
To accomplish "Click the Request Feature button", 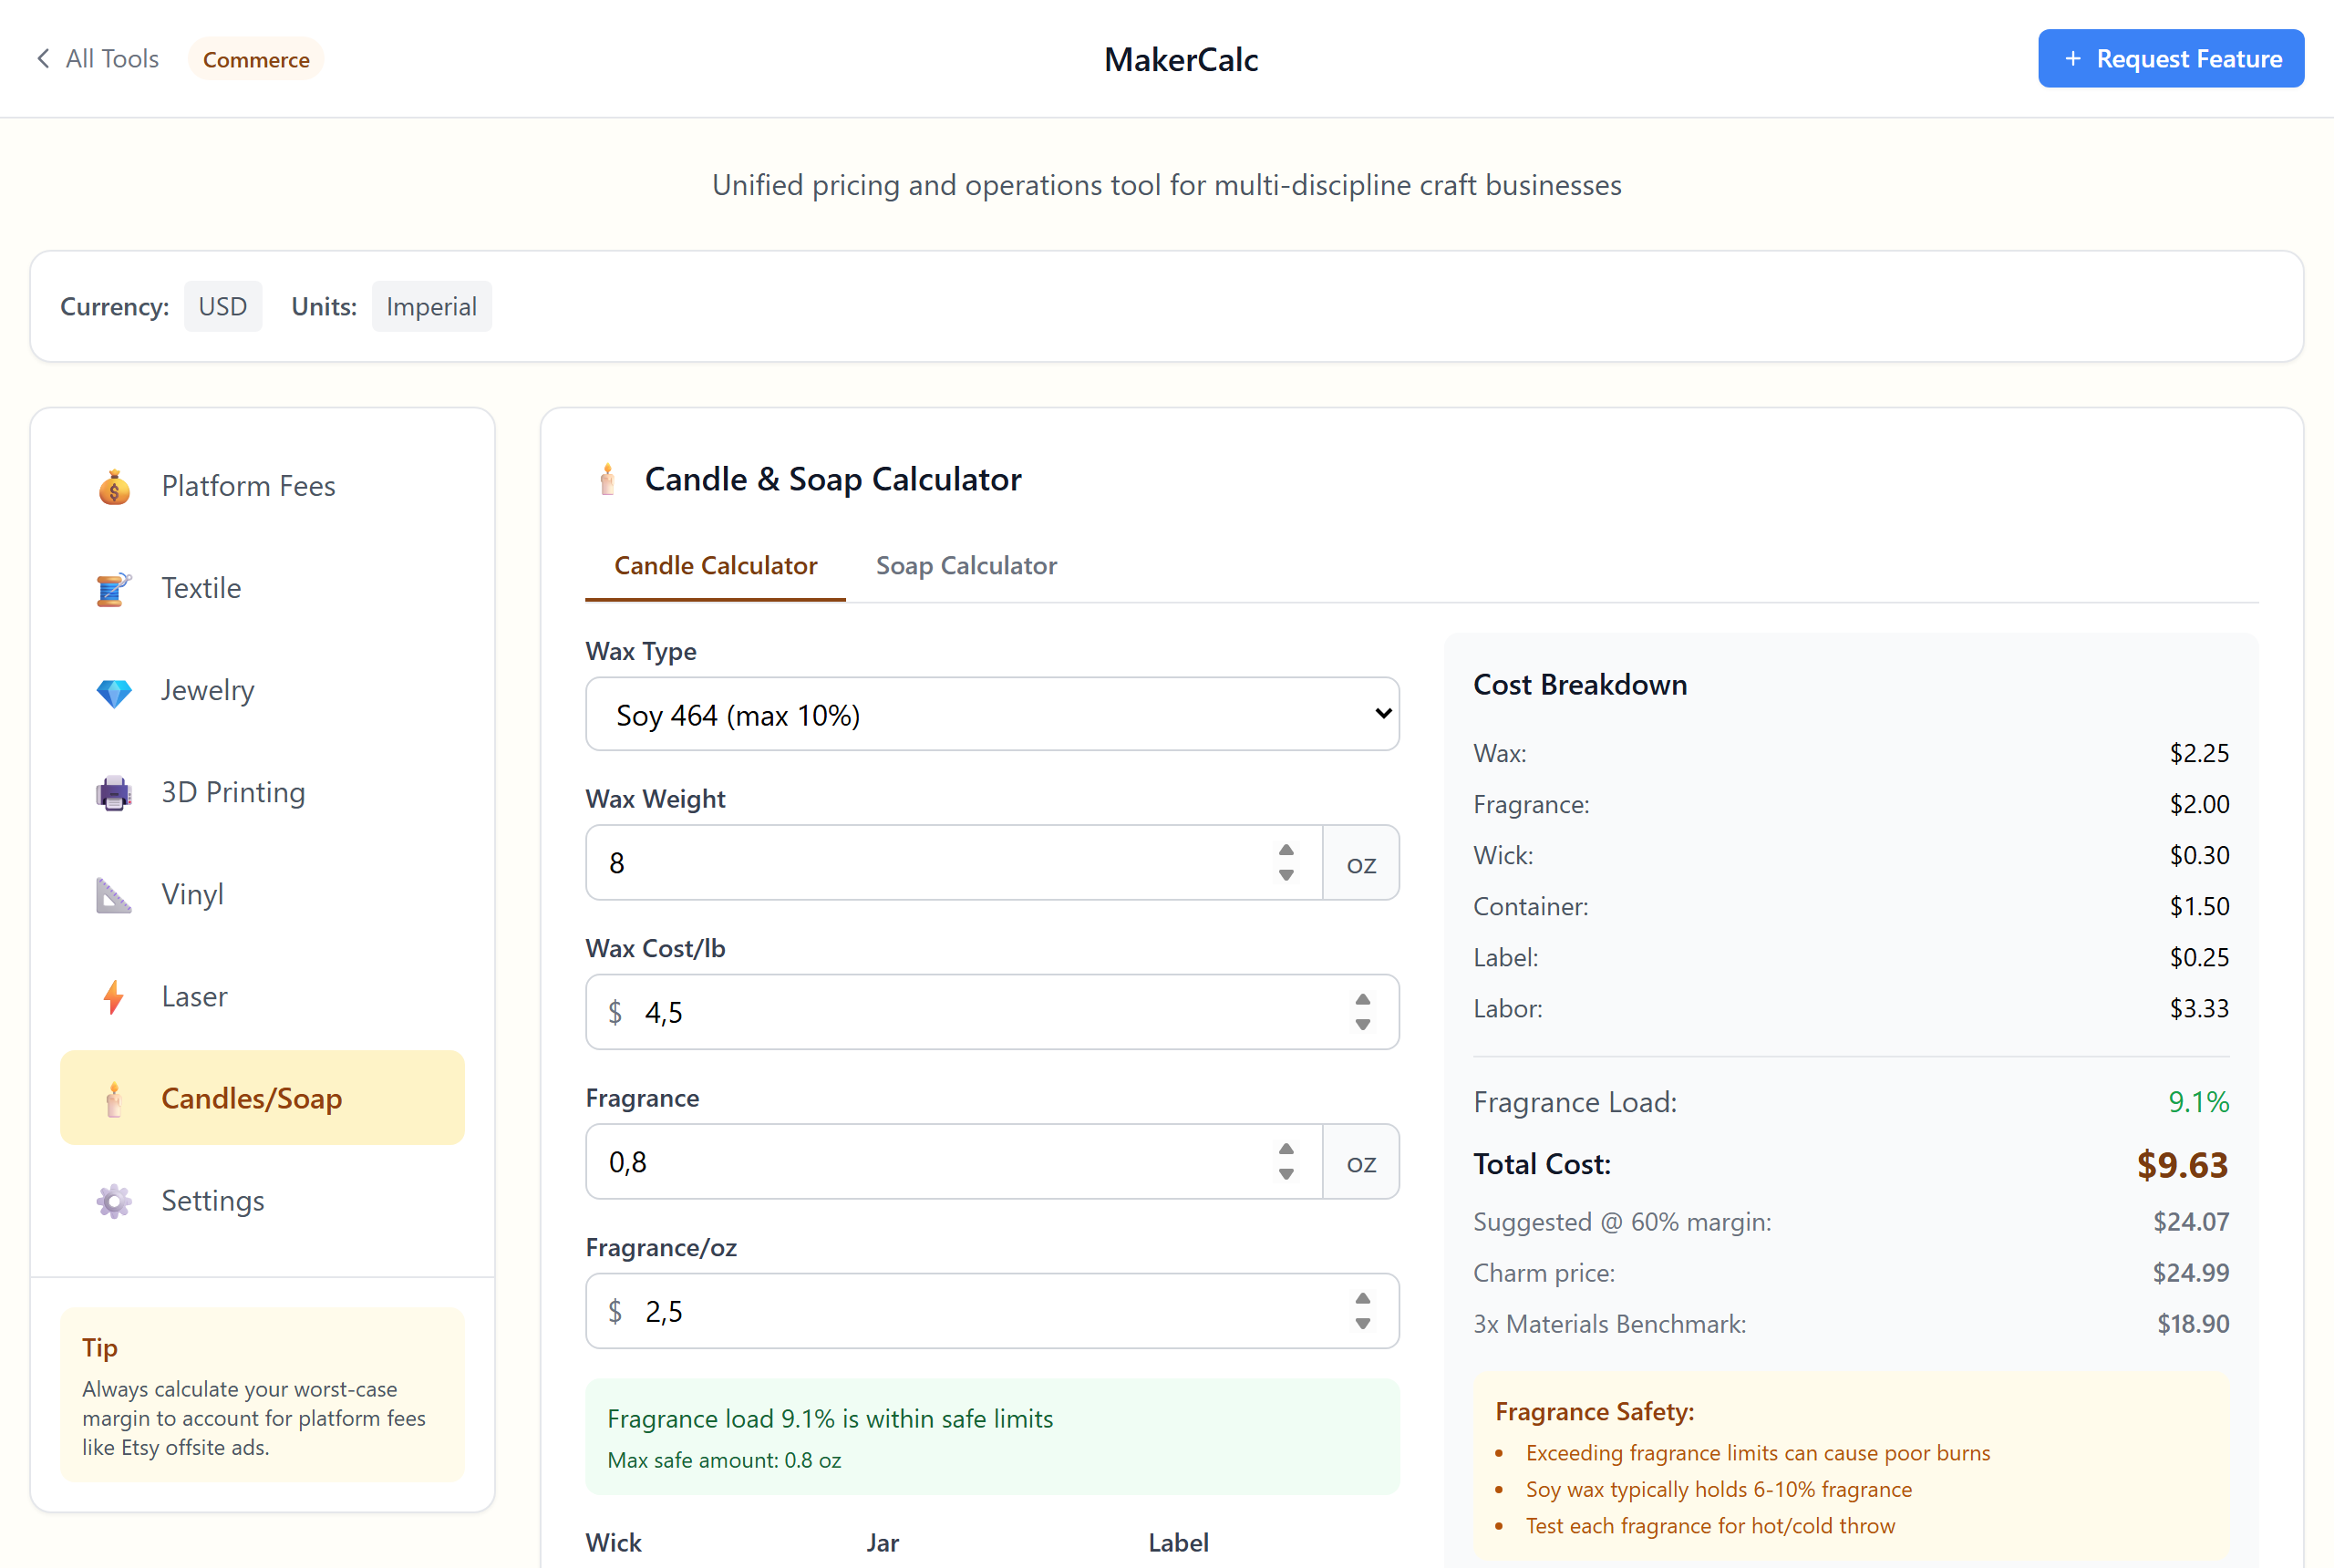I will pyautogui.click(x=2170, y=58).
